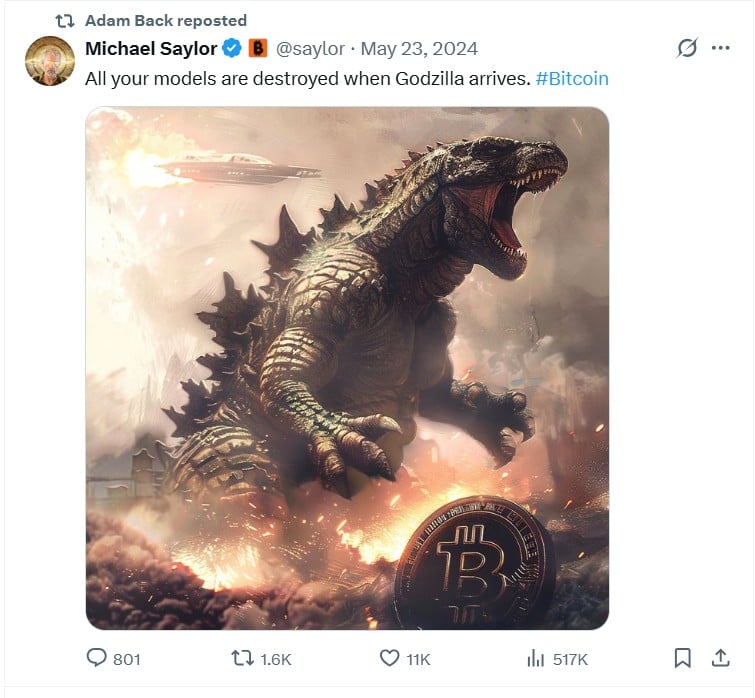Viewport: 755px width, 698px height.
Task: Like the post with the heart
Action: pyautogui.click(x=390, y=658)
